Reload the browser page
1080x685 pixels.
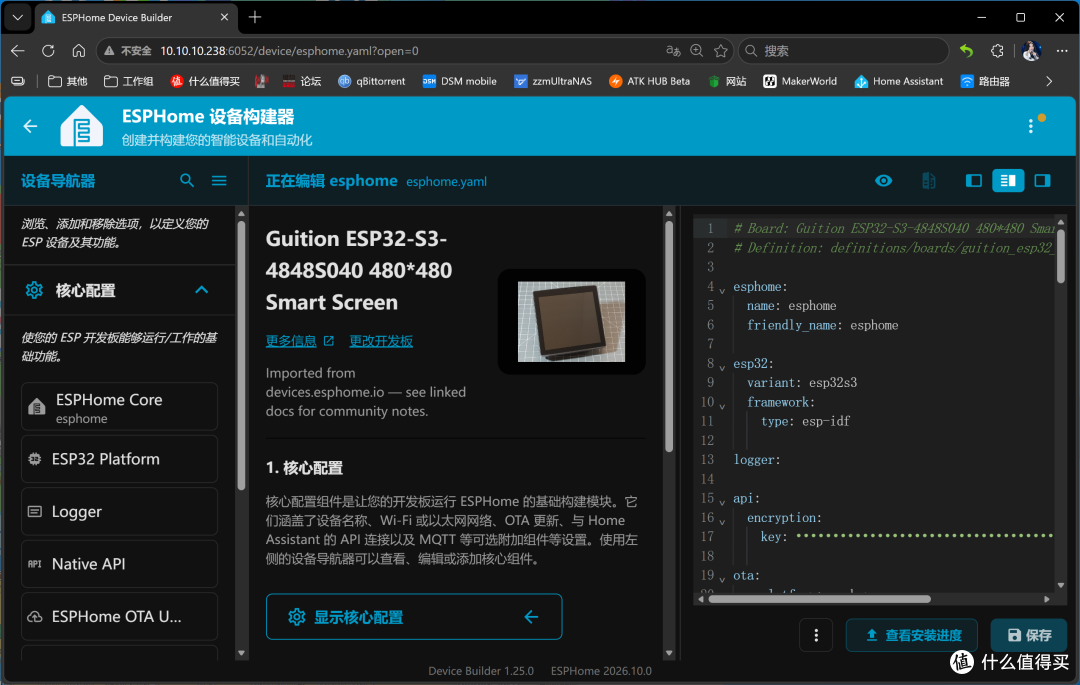[x=48, y=51]
